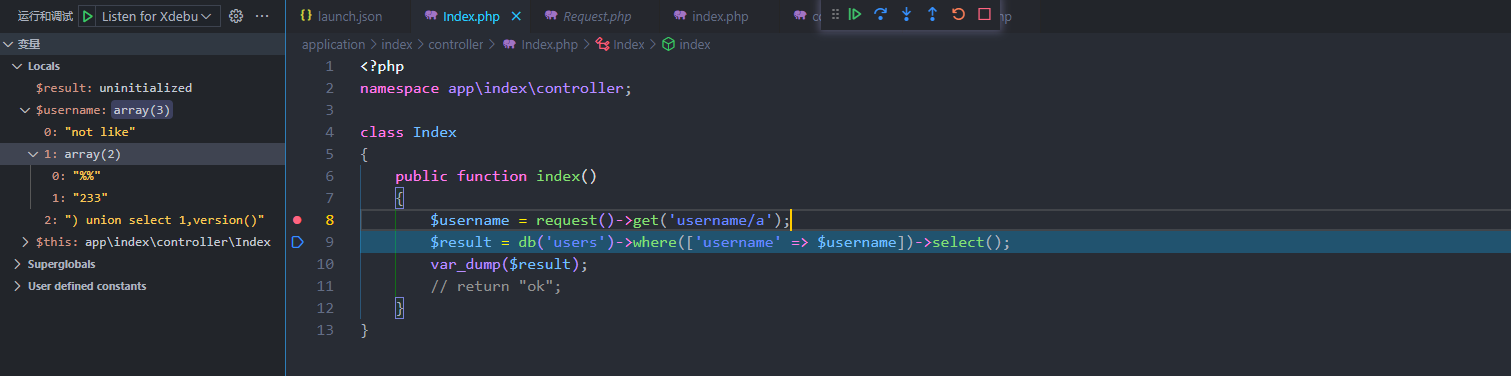
Task: Select the 0: "%%" variable row
Action: (x=142, y=176)
